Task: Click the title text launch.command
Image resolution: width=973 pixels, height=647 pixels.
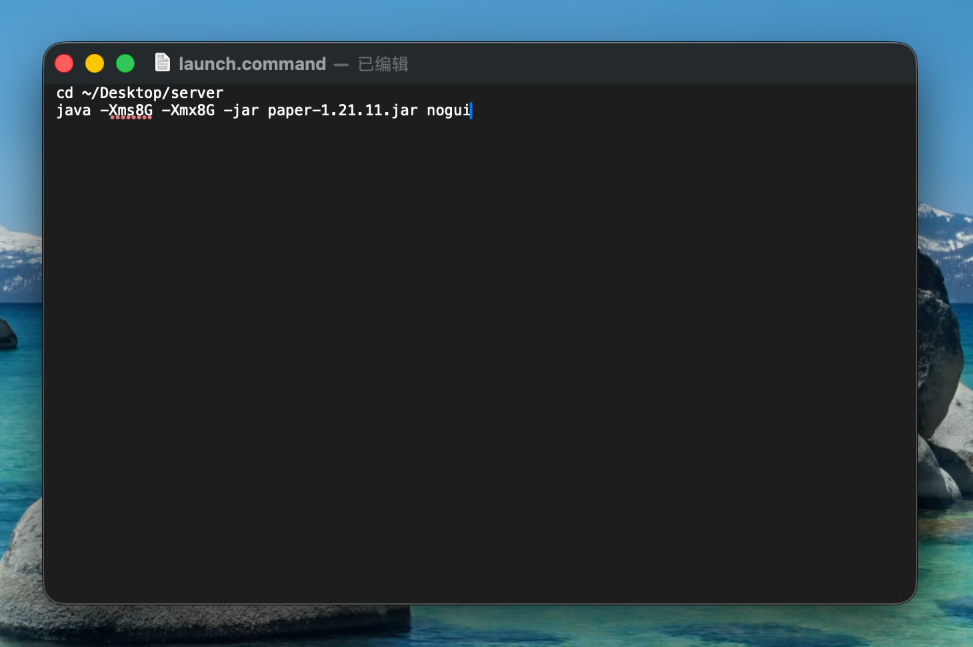Action: (251, 62)
